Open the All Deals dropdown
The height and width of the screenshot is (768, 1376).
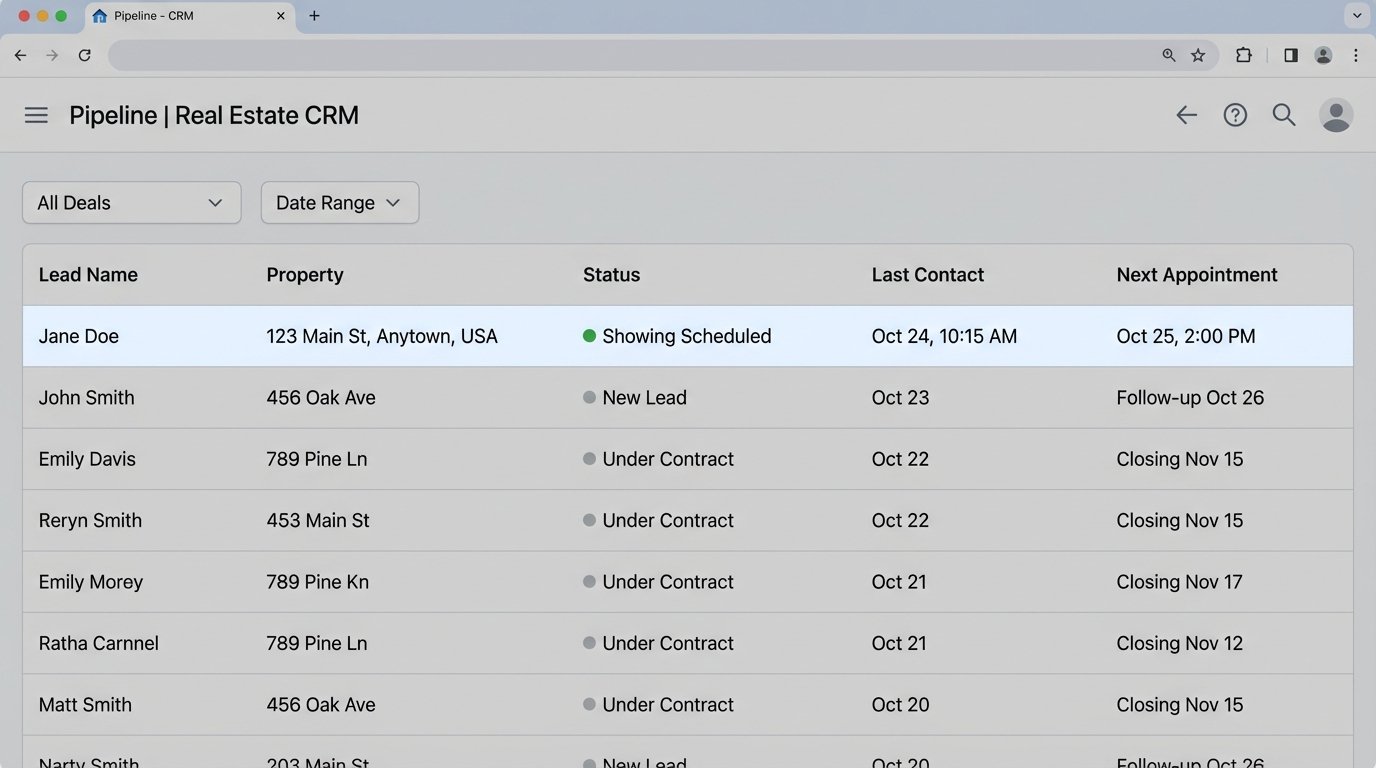(131, 202)
